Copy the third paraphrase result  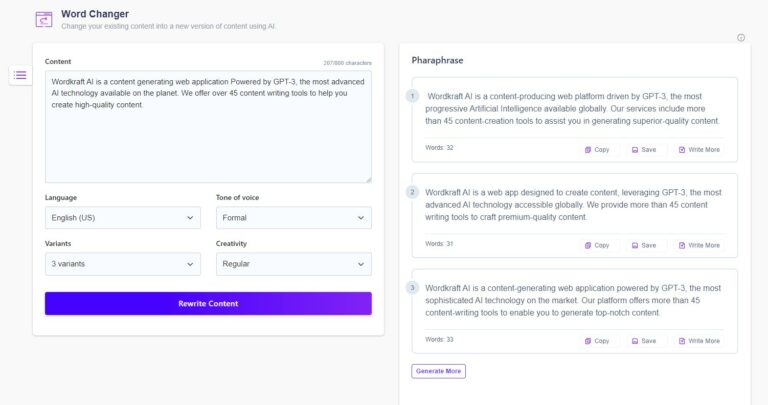coord(597,340)
